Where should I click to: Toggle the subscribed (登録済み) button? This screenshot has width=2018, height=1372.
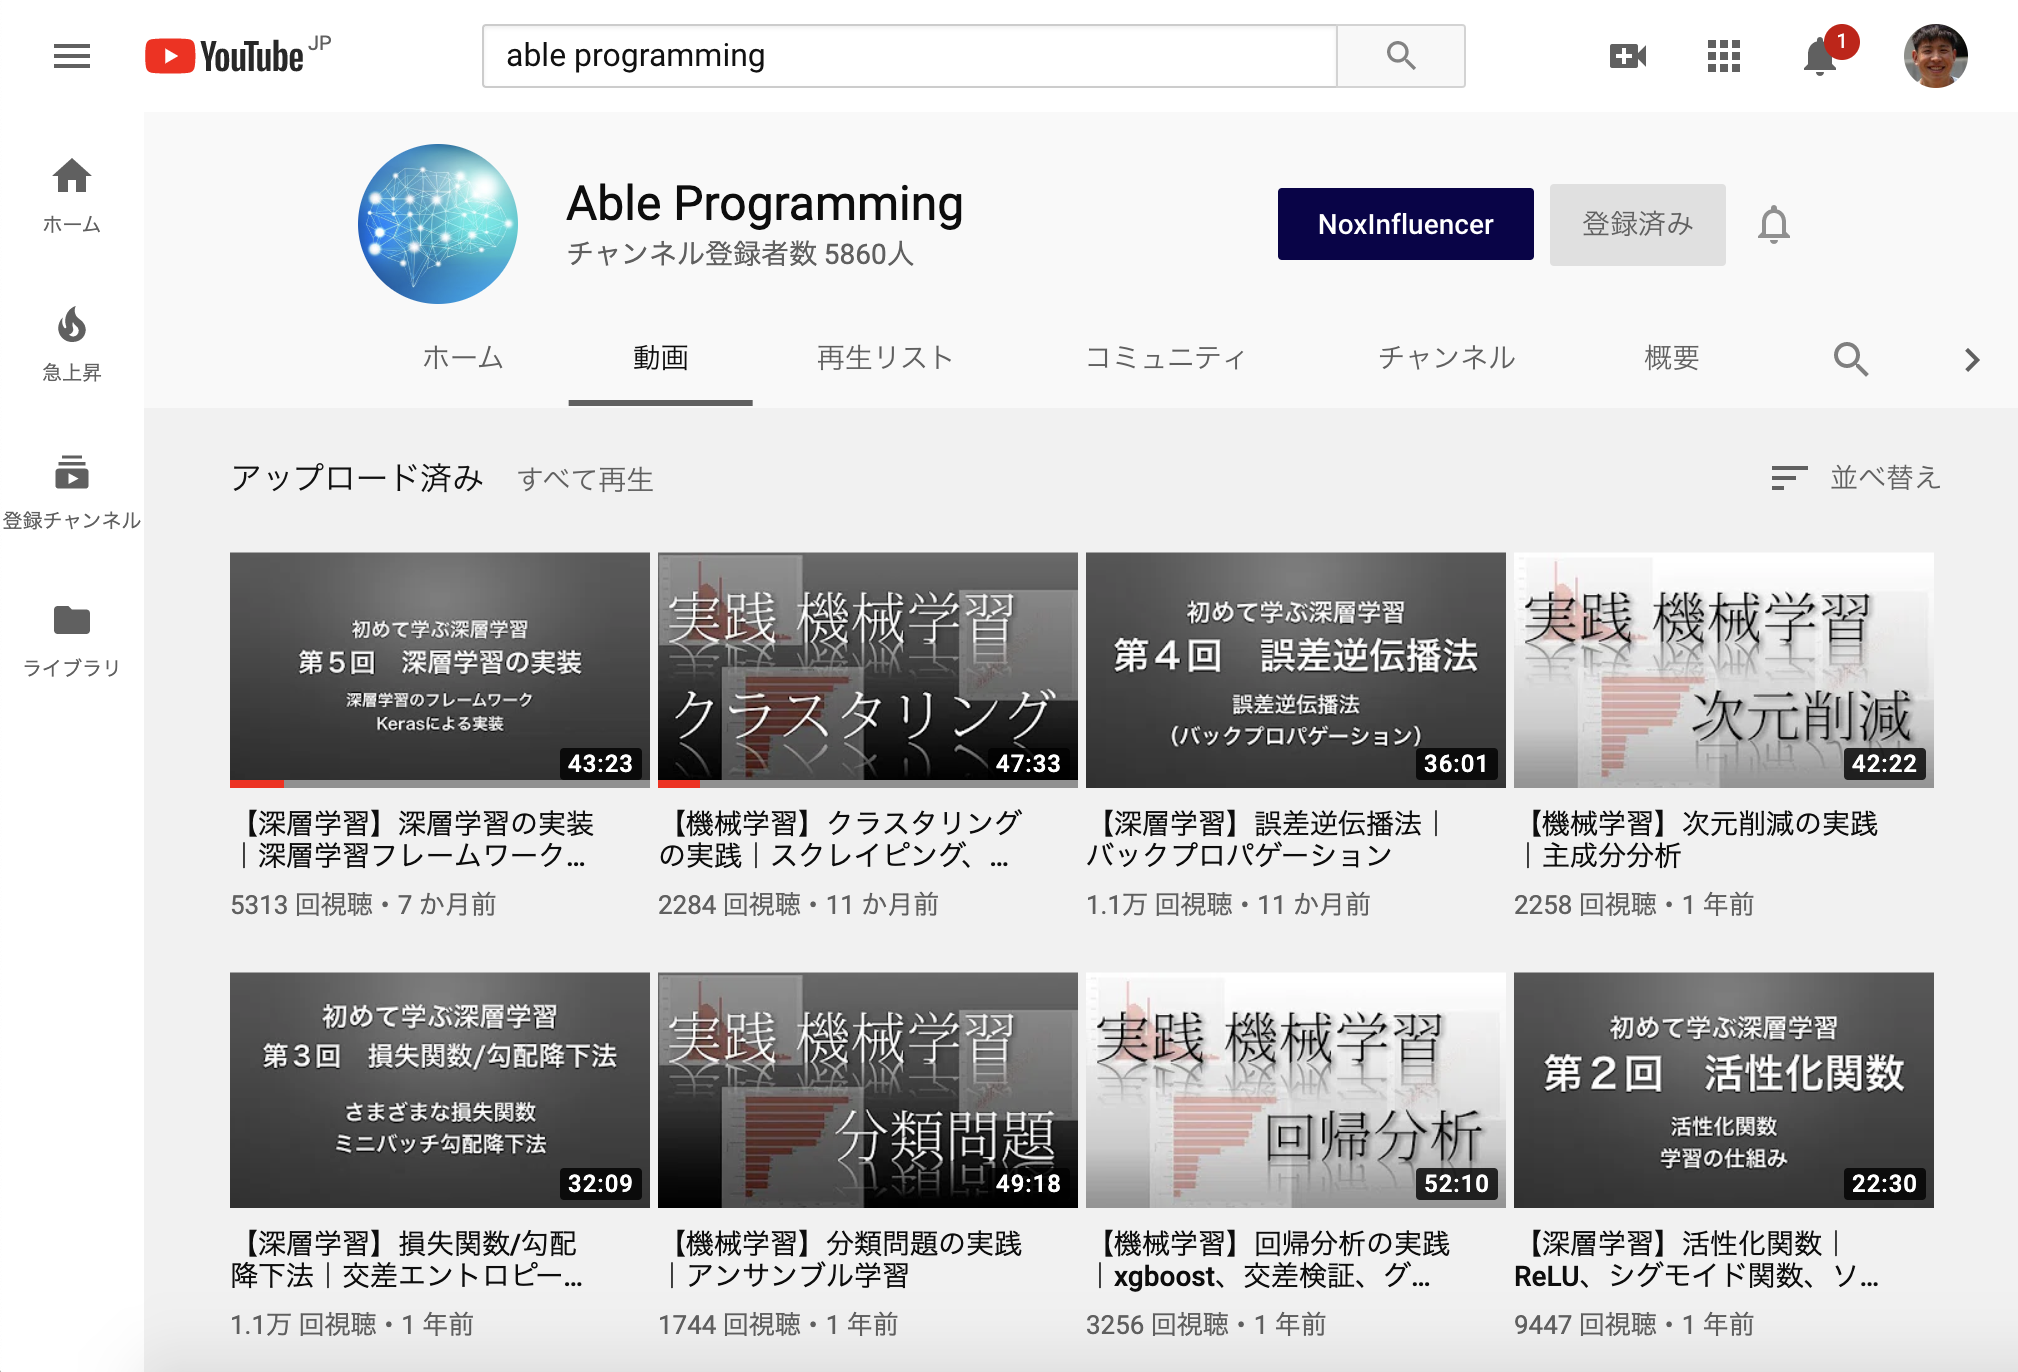click(1637, 224)
